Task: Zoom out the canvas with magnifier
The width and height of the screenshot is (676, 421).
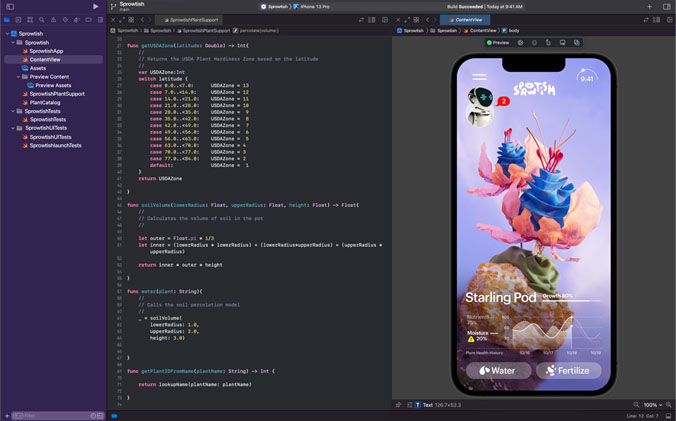Action: point(635,405)
